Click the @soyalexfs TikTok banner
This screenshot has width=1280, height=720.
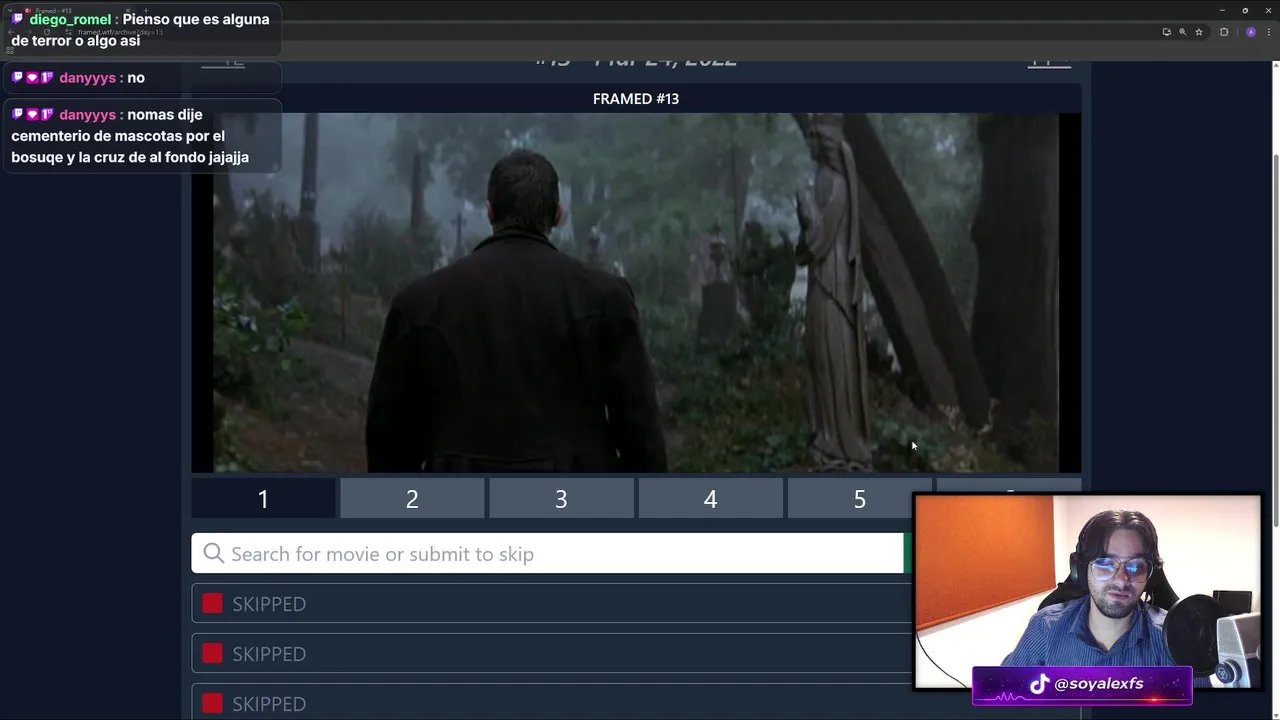pos(1082,684)
